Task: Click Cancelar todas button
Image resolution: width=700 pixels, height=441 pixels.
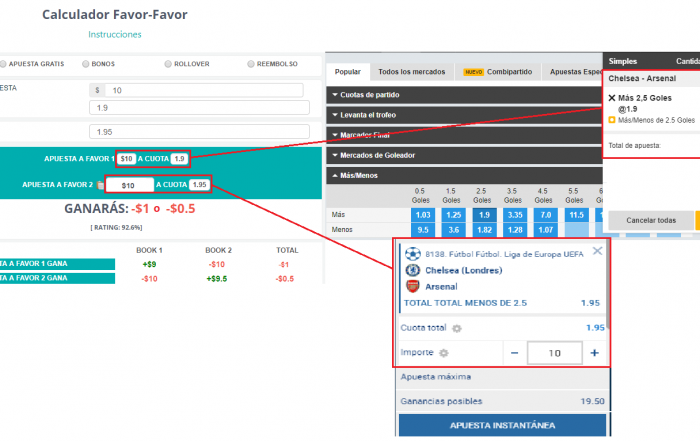Action: point(651,220)
